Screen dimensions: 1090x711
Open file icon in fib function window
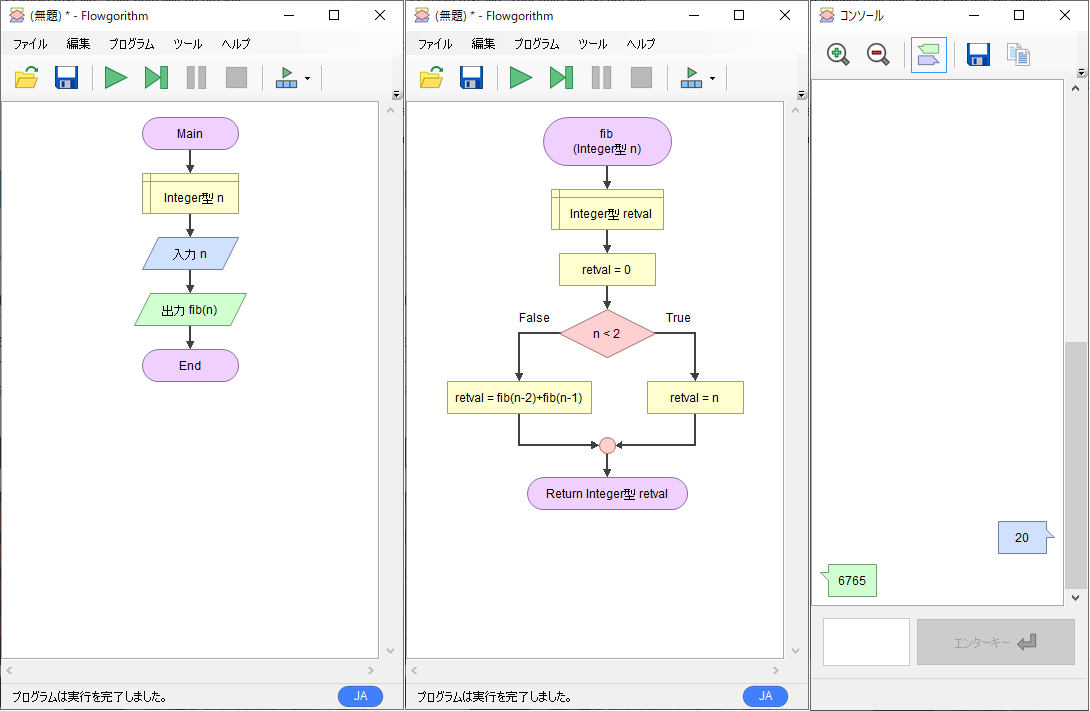click(432, 78)
